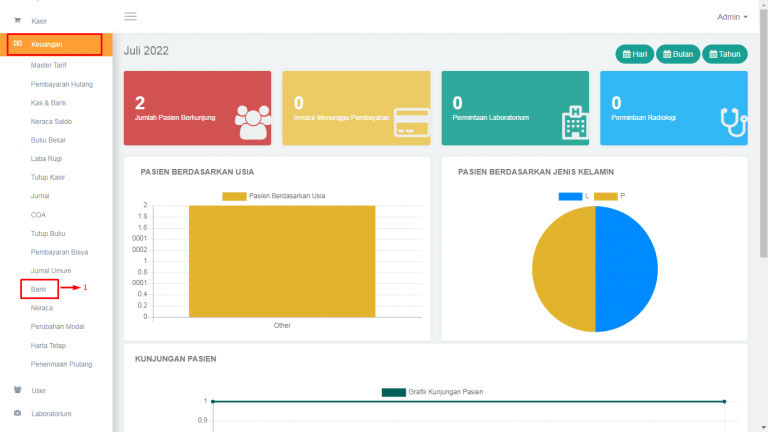Click the Permintaan Laboratorium card
Image resolution: width=768 pixels, height=432 pixels.
[515, 108]
